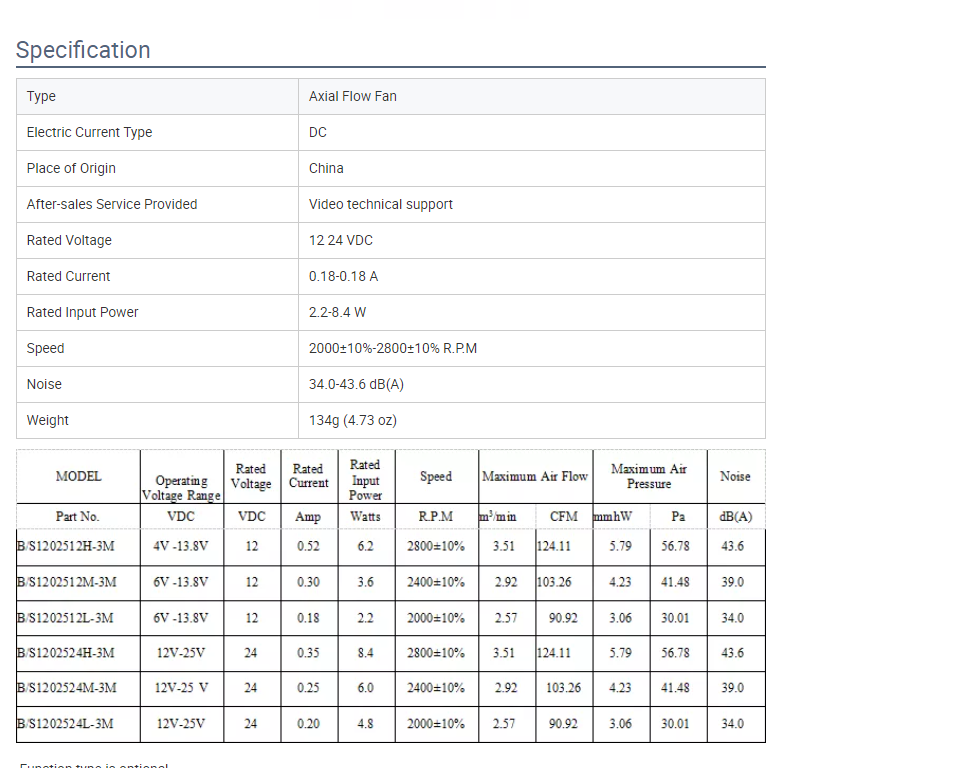The height and width of the screenshot is (768, 957).
Task: Select the "CFM" unit subheader
Action: click(x=563, y=516)
